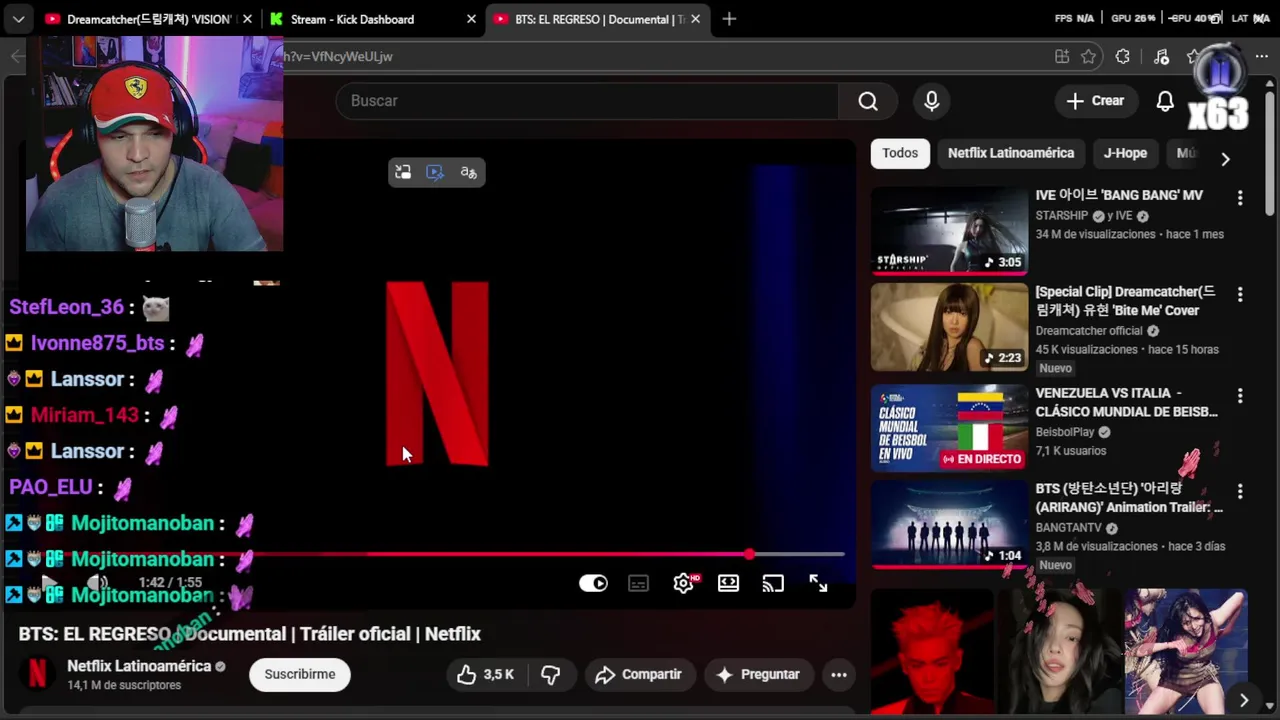Focus the Buscar search field
The height and width of the screenshot is (720, 1280).
tap(587, 101)
